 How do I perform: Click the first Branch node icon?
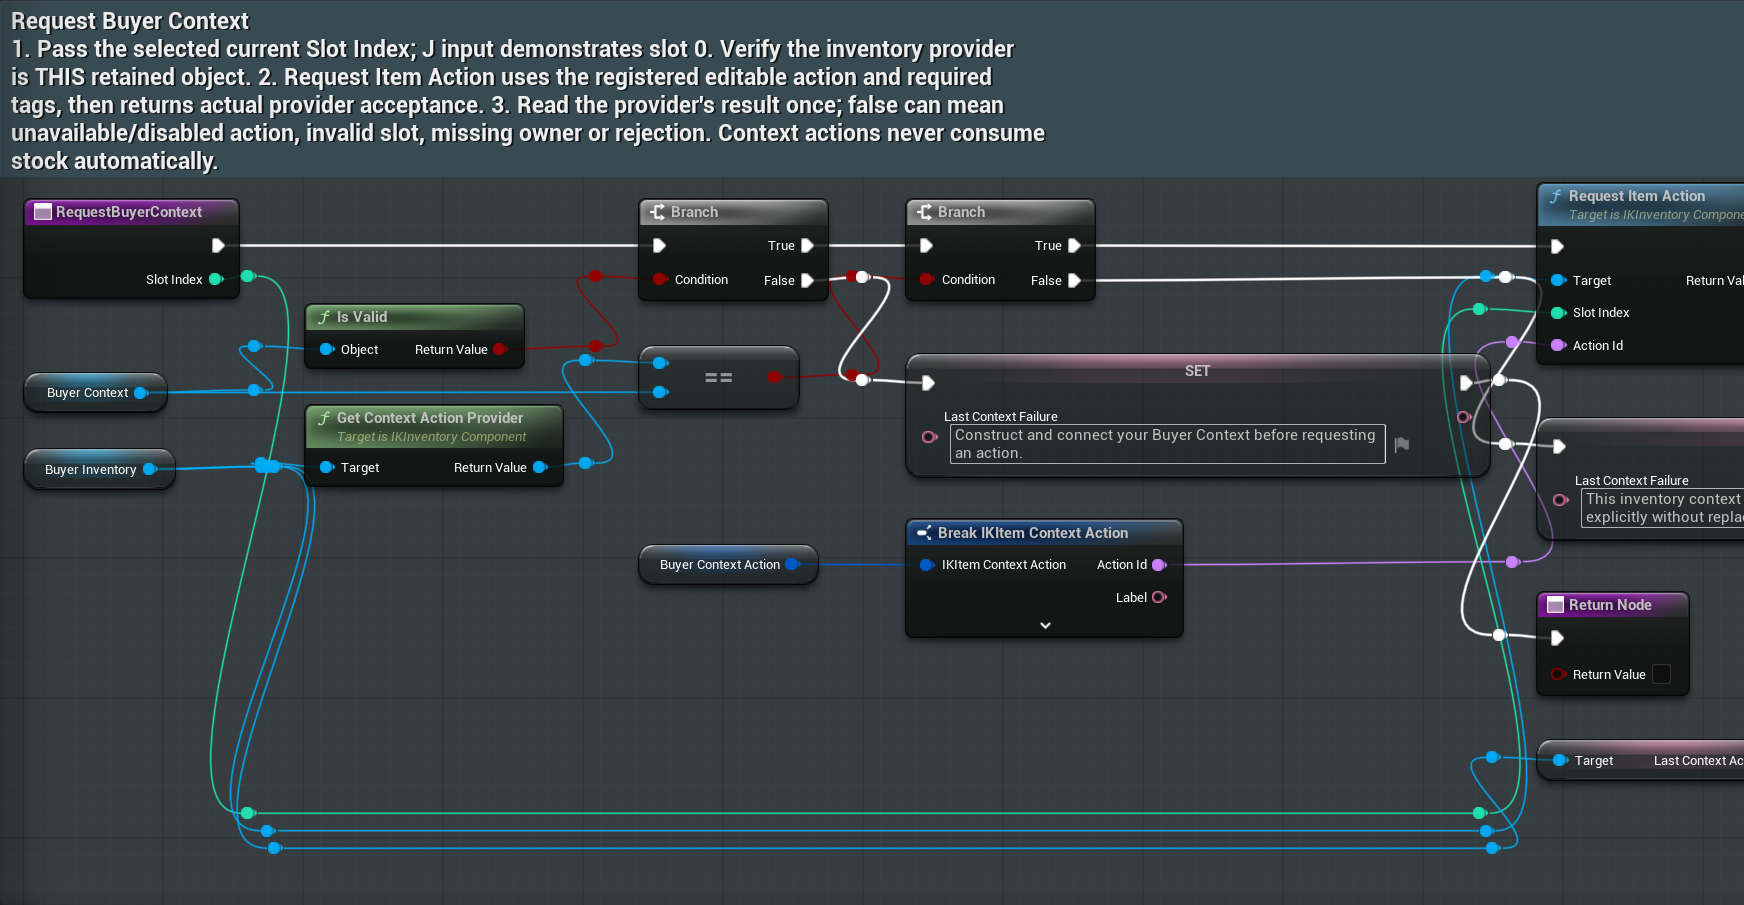pos(657,212)
